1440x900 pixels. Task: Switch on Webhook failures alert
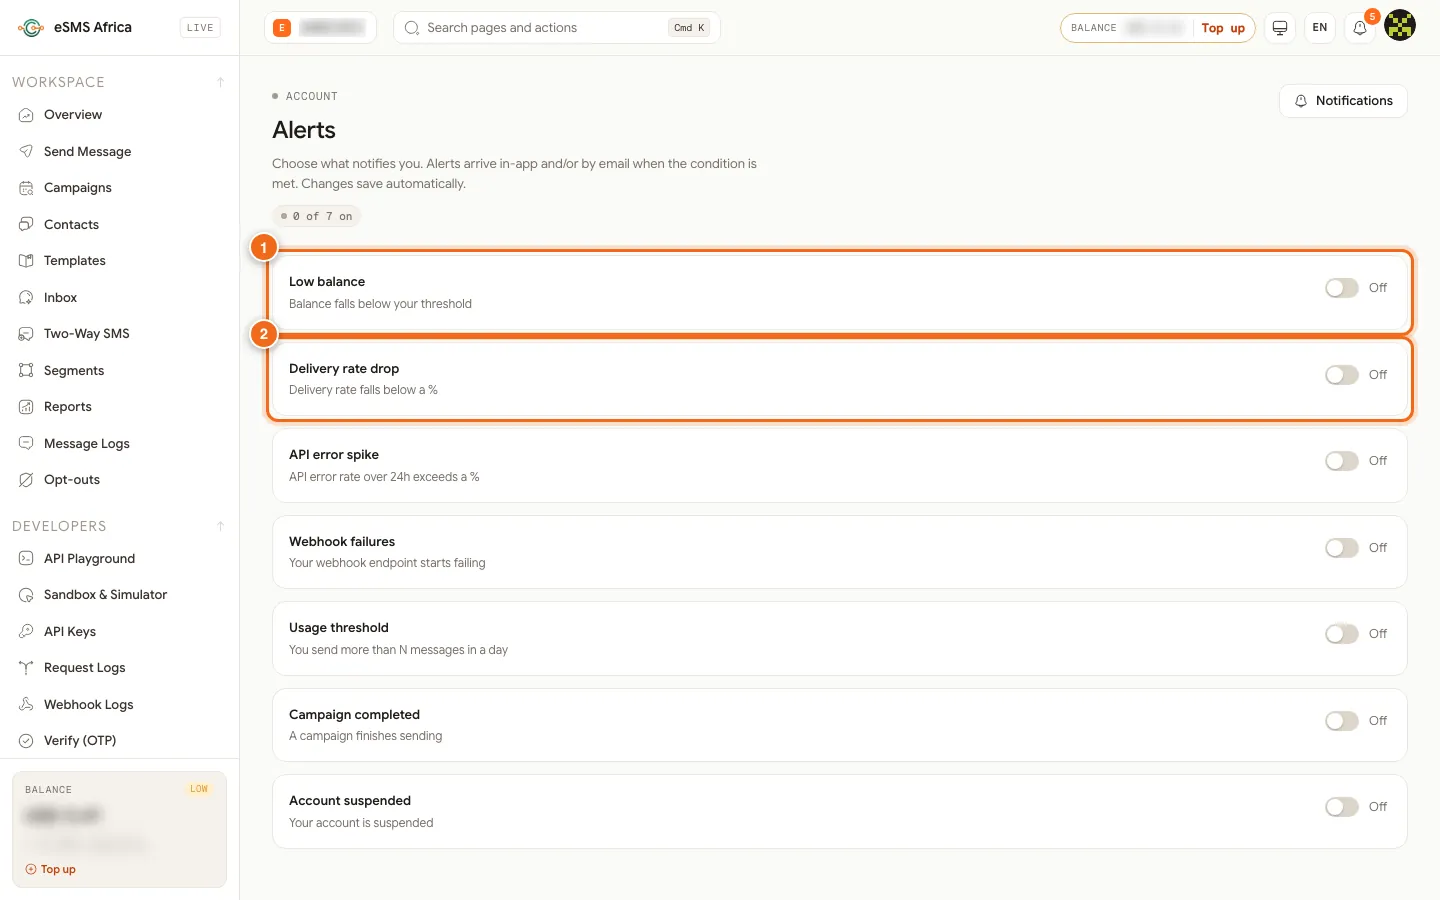click(x=1342, y=548)
